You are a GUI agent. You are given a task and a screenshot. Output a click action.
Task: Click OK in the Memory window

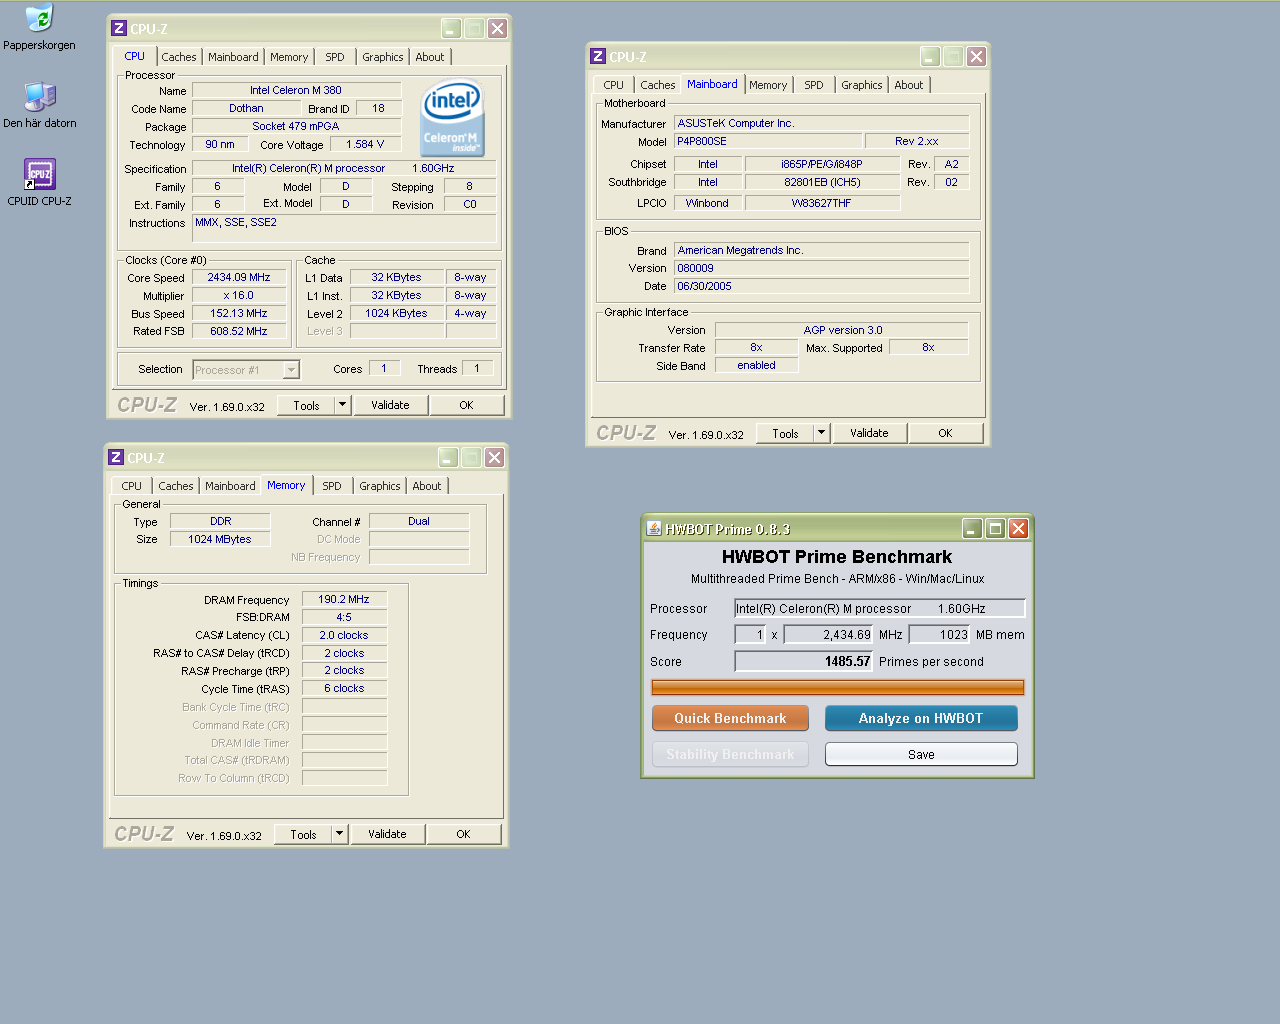click(x=463, y=834)
